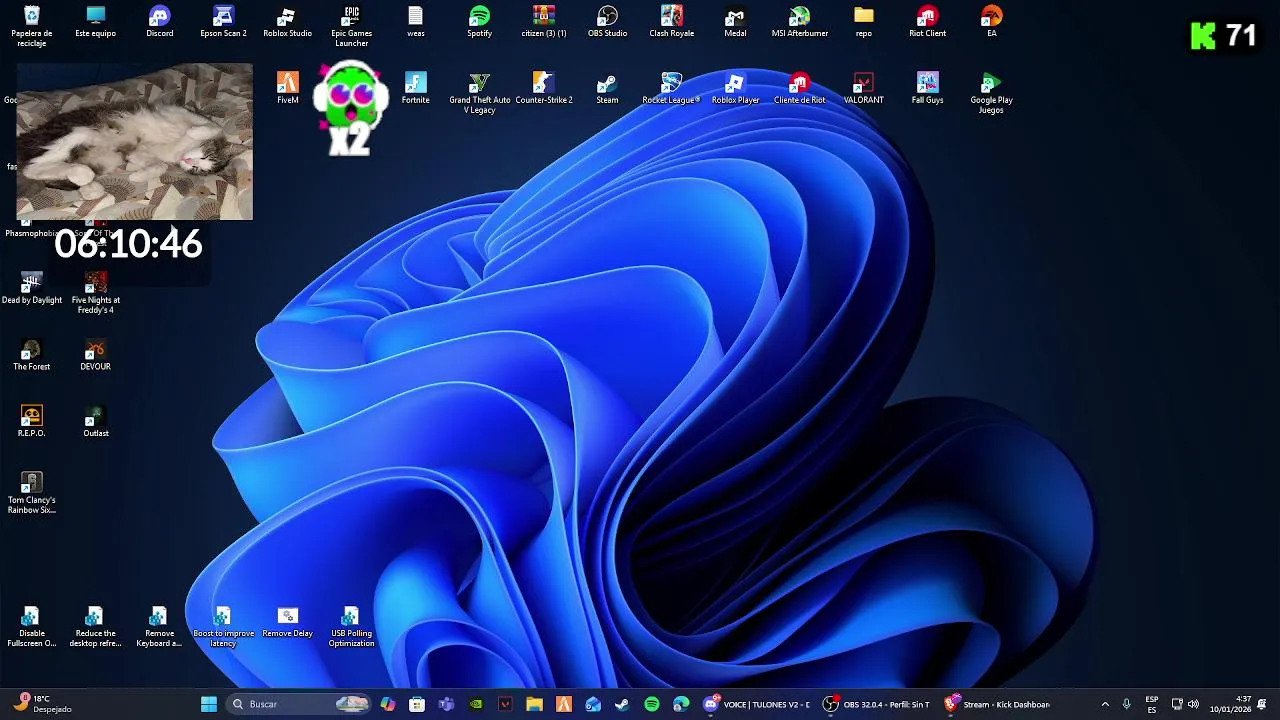
Task: Open ESP ES language switcher
Action: point(1152,704)
